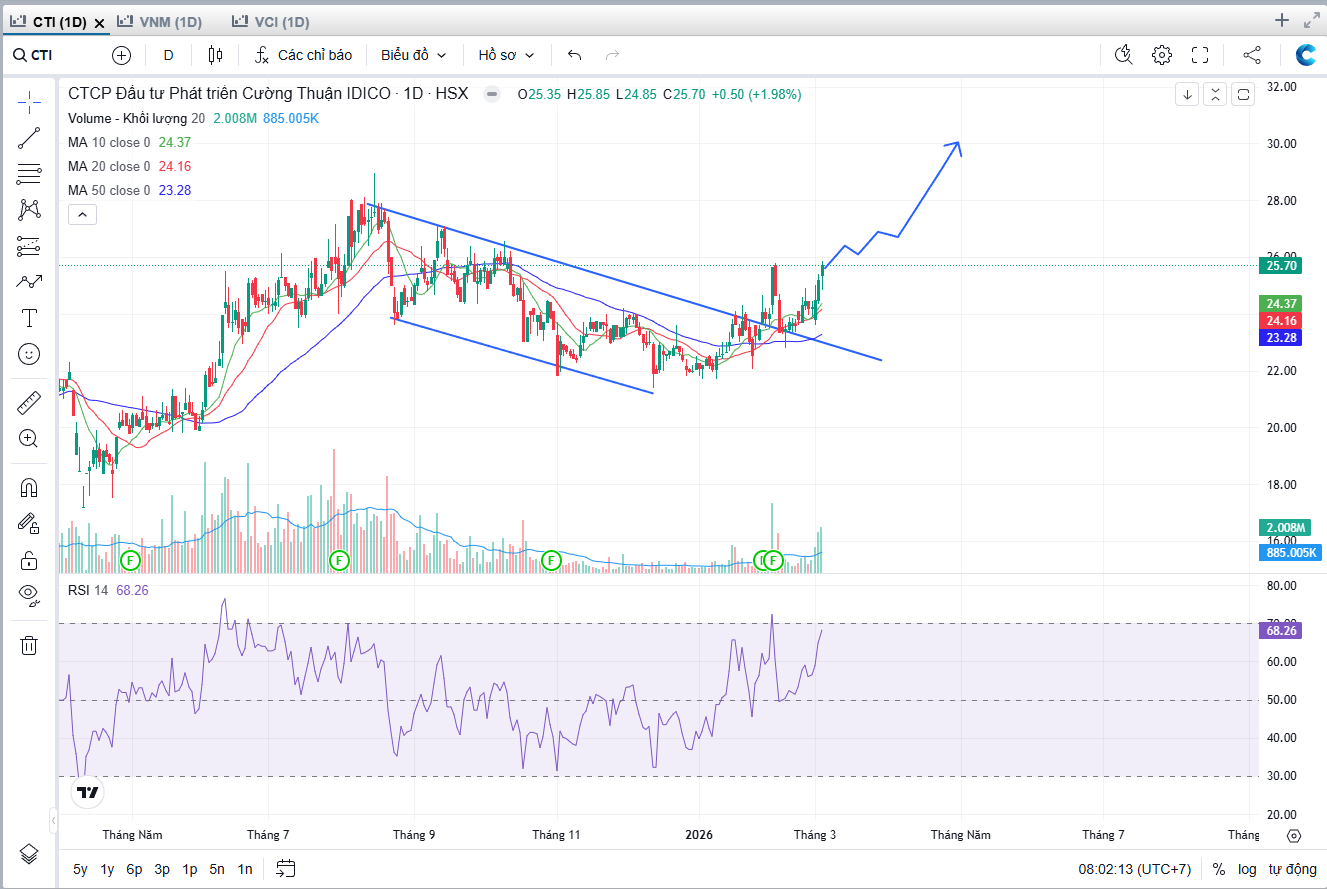Screen dimensions: 1327x889
Task: Expand the Biểu đồ dropdown
Action: click(x=413, y=55)
